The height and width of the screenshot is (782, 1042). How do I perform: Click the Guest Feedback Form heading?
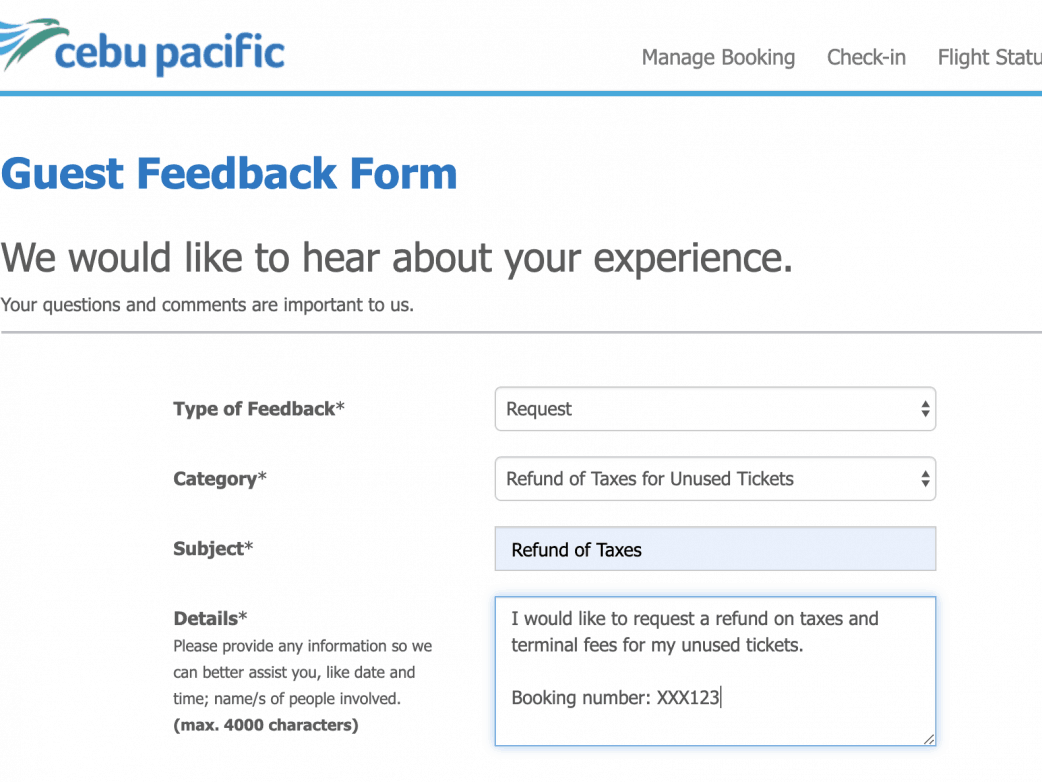click(x=229, y=173)
